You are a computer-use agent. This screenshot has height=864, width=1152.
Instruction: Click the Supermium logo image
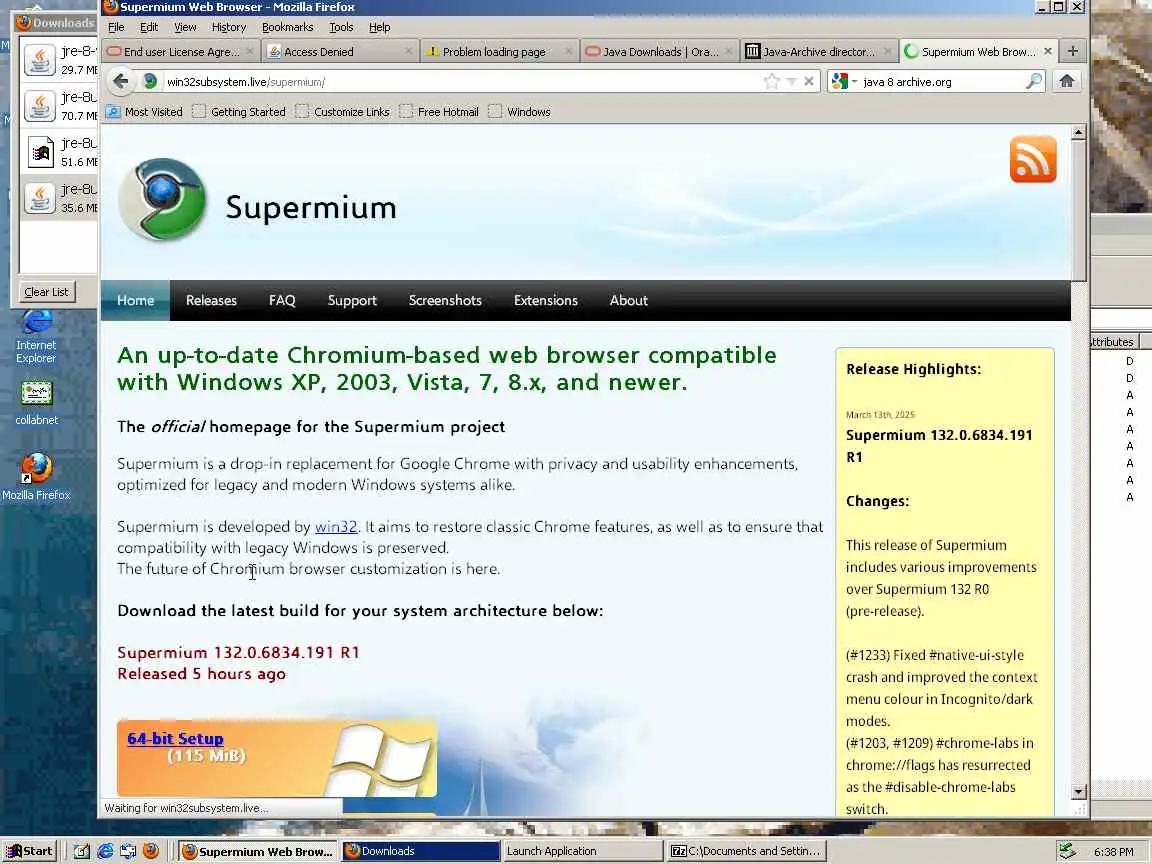point(163,199)
